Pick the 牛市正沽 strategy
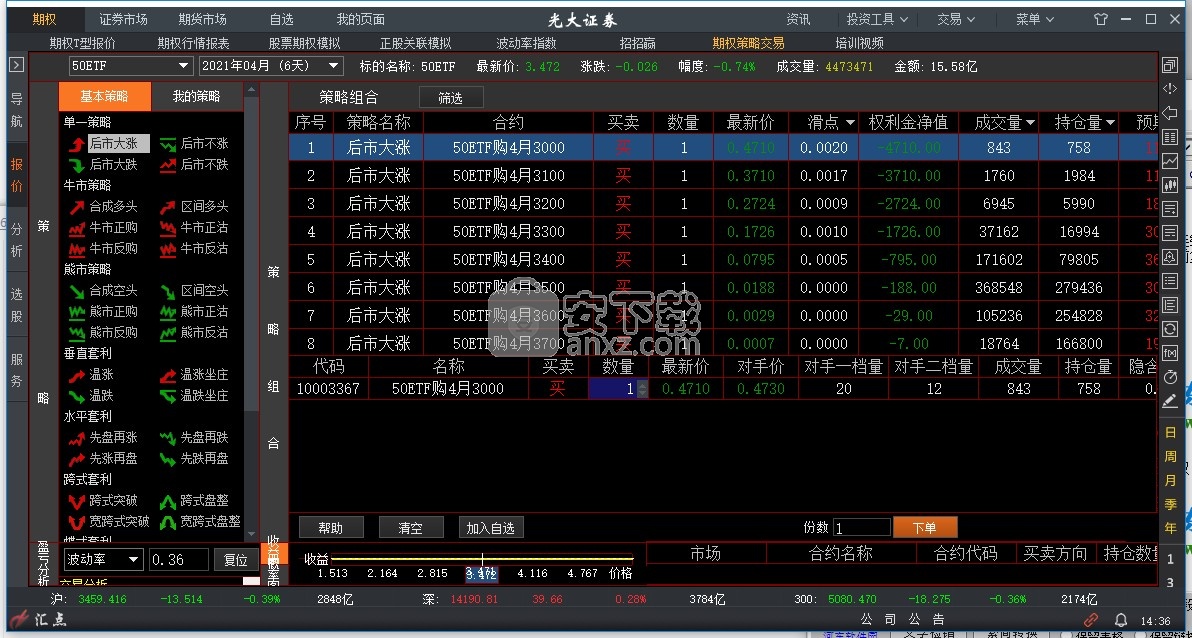The height and width of the screenshot is (638, 1192). tap(194, 227)
